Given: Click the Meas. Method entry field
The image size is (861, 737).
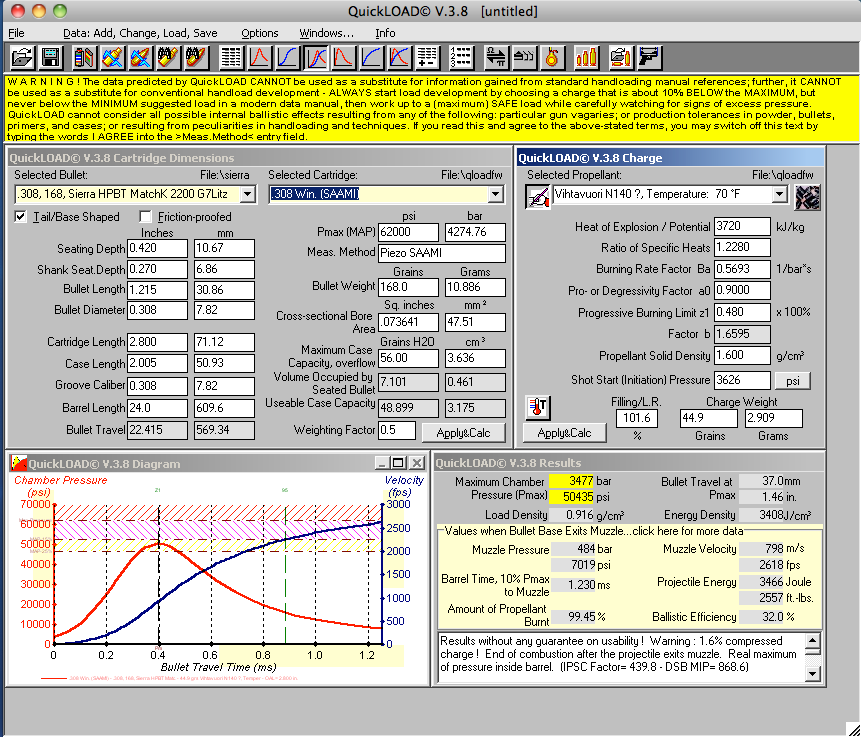Looking at the screenshot, I should pyautogui.click(x=442, y=253).
